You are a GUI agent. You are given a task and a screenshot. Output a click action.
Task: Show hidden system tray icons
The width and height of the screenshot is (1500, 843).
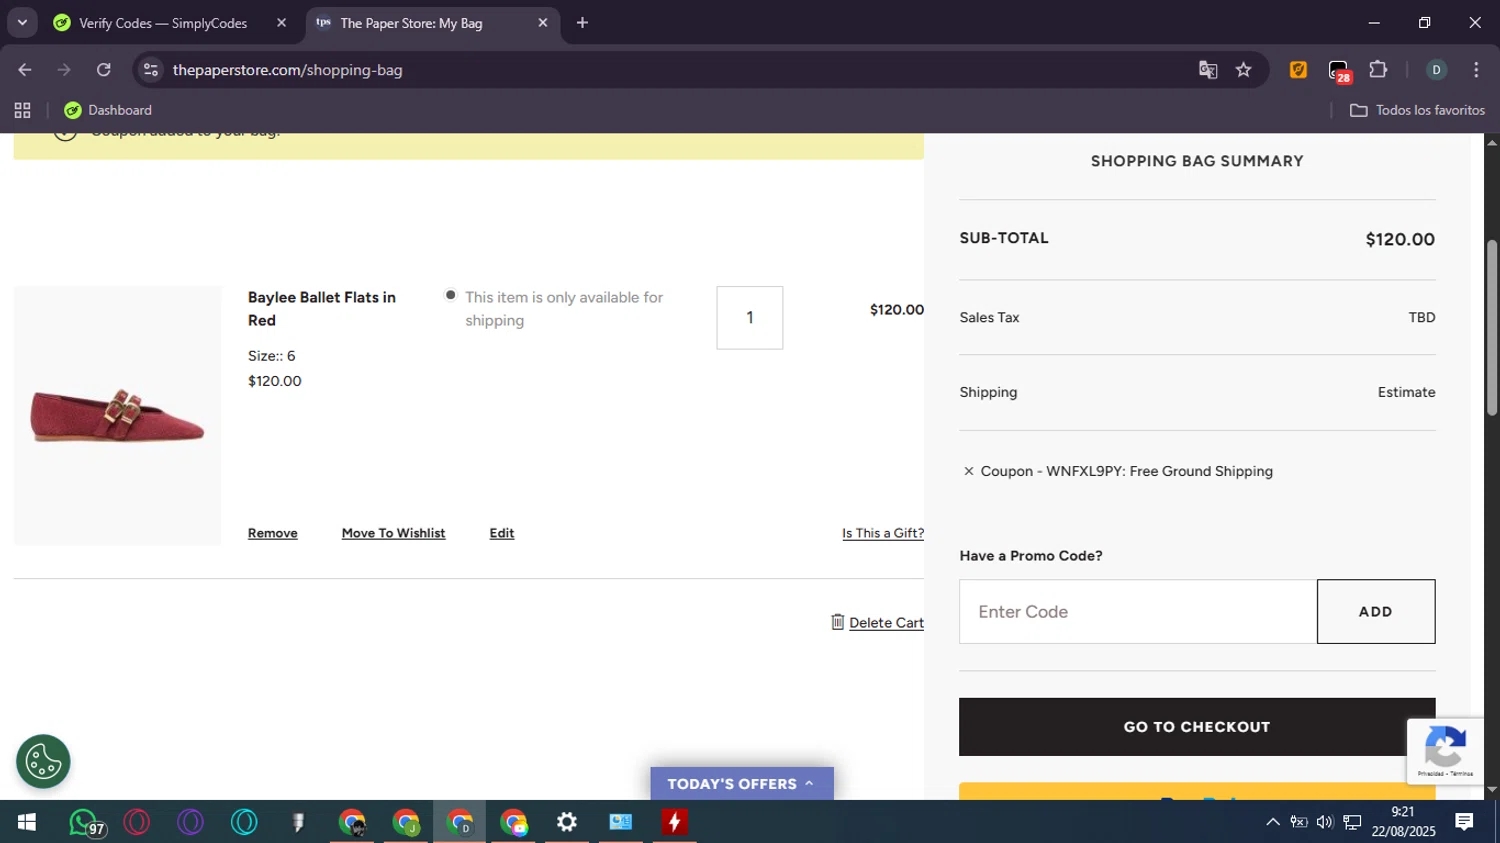(1272, 822)
